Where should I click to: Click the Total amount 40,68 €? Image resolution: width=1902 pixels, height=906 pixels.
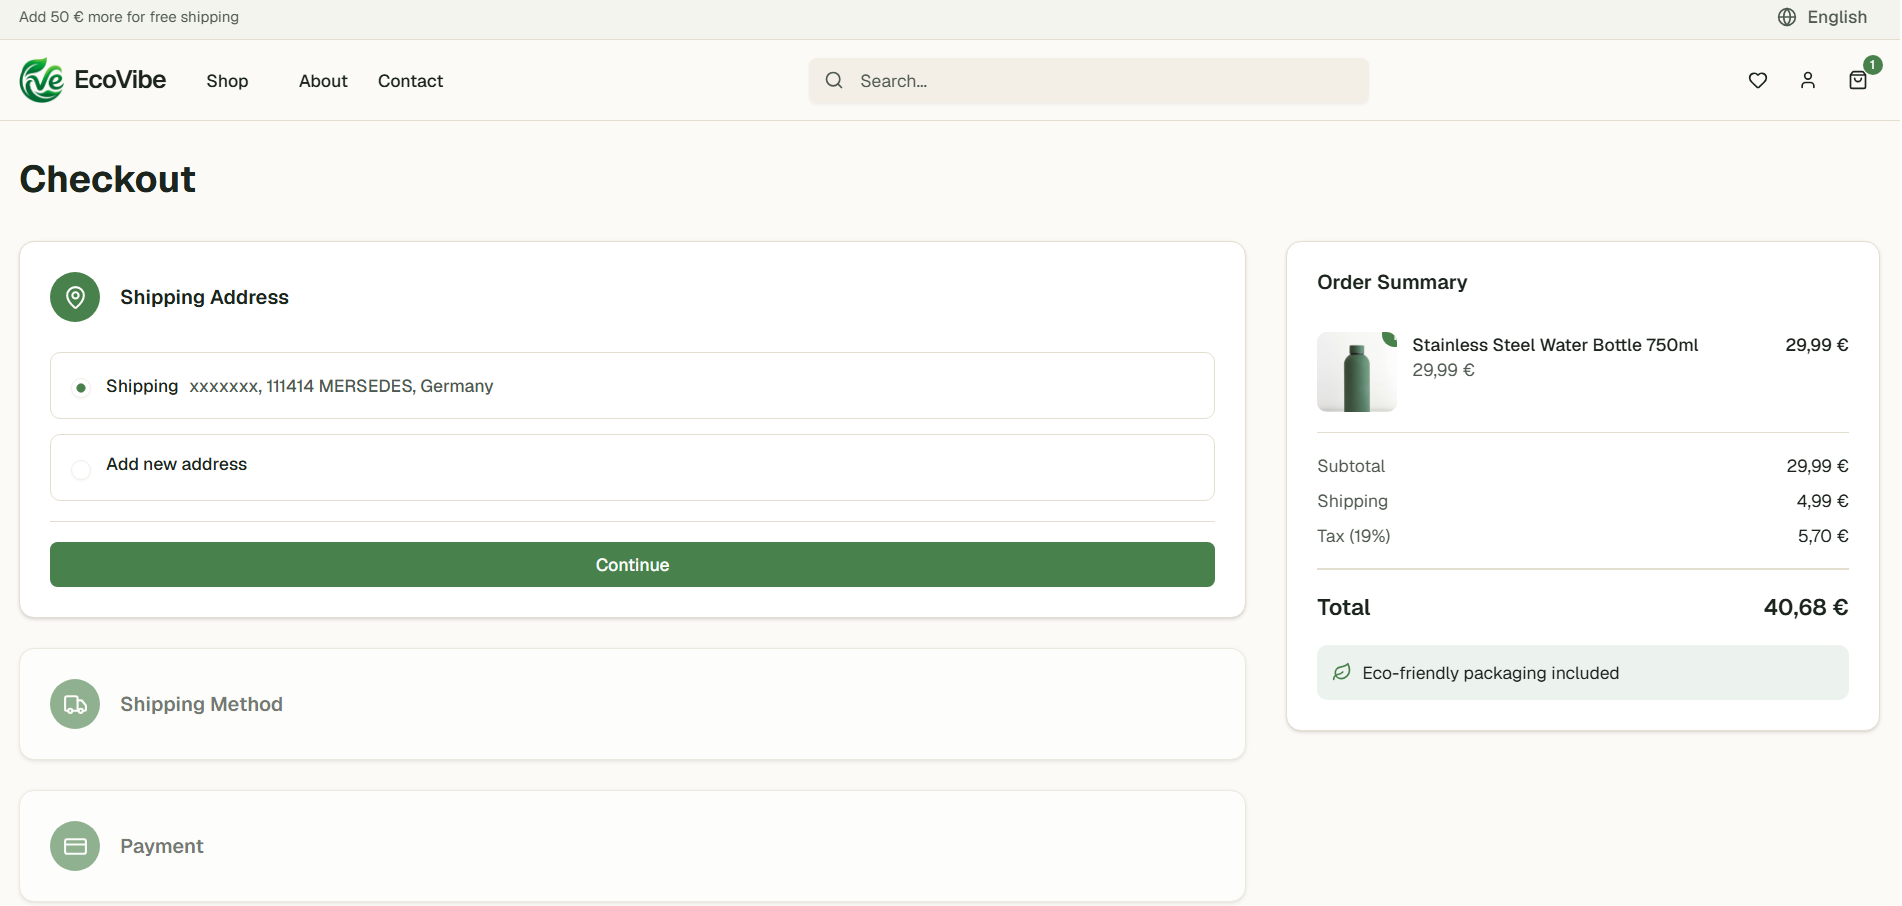click(x=1805, y=607)
